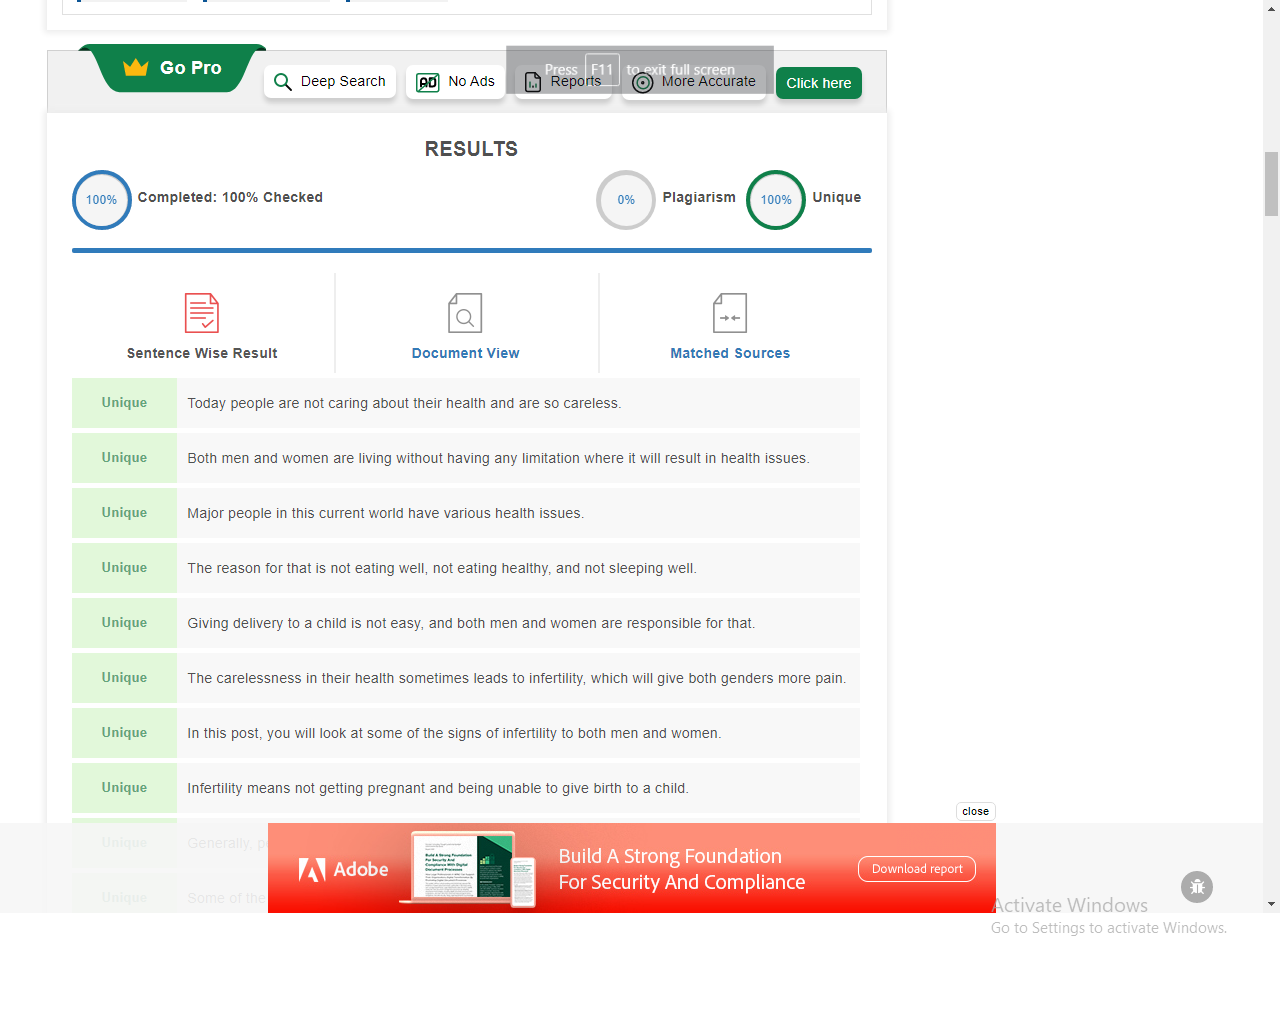Click the 100% Unique circle
The width and height of the screenshot is (1280, 1024).
coord(776,200)
